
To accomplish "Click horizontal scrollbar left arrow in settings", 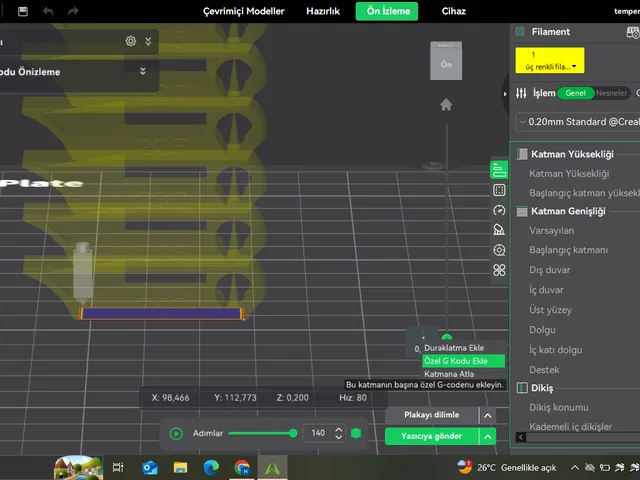I will [x=520, y=437].
